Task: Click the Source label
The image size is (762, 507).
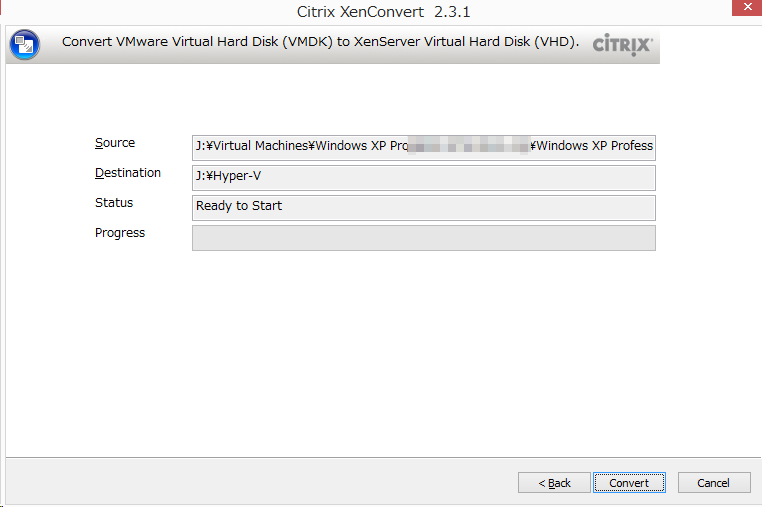Action: (115, 143)
